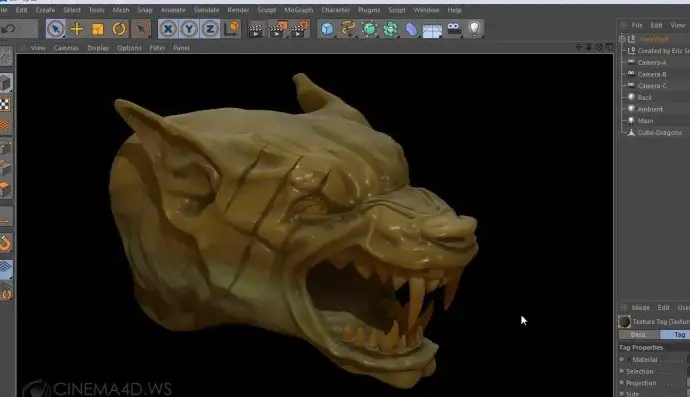
Task: Toggle the coordinate system icon
Action: (232, 29)
